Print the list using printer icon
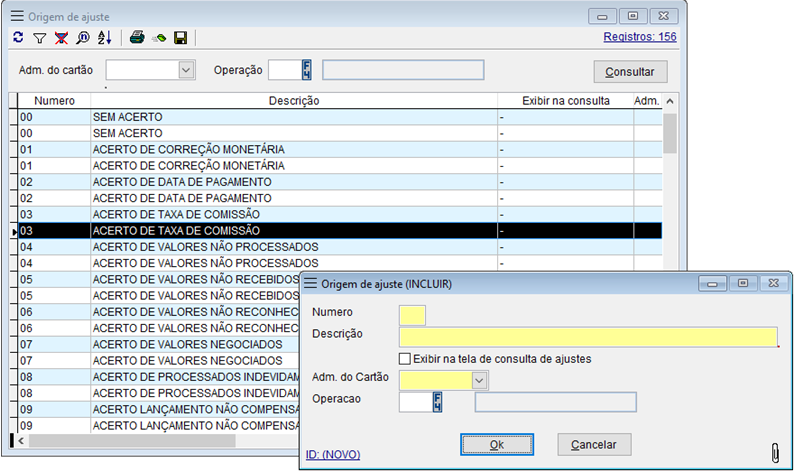Image resolution: width=796 pixels, height=474 pixels. [137, 38]
